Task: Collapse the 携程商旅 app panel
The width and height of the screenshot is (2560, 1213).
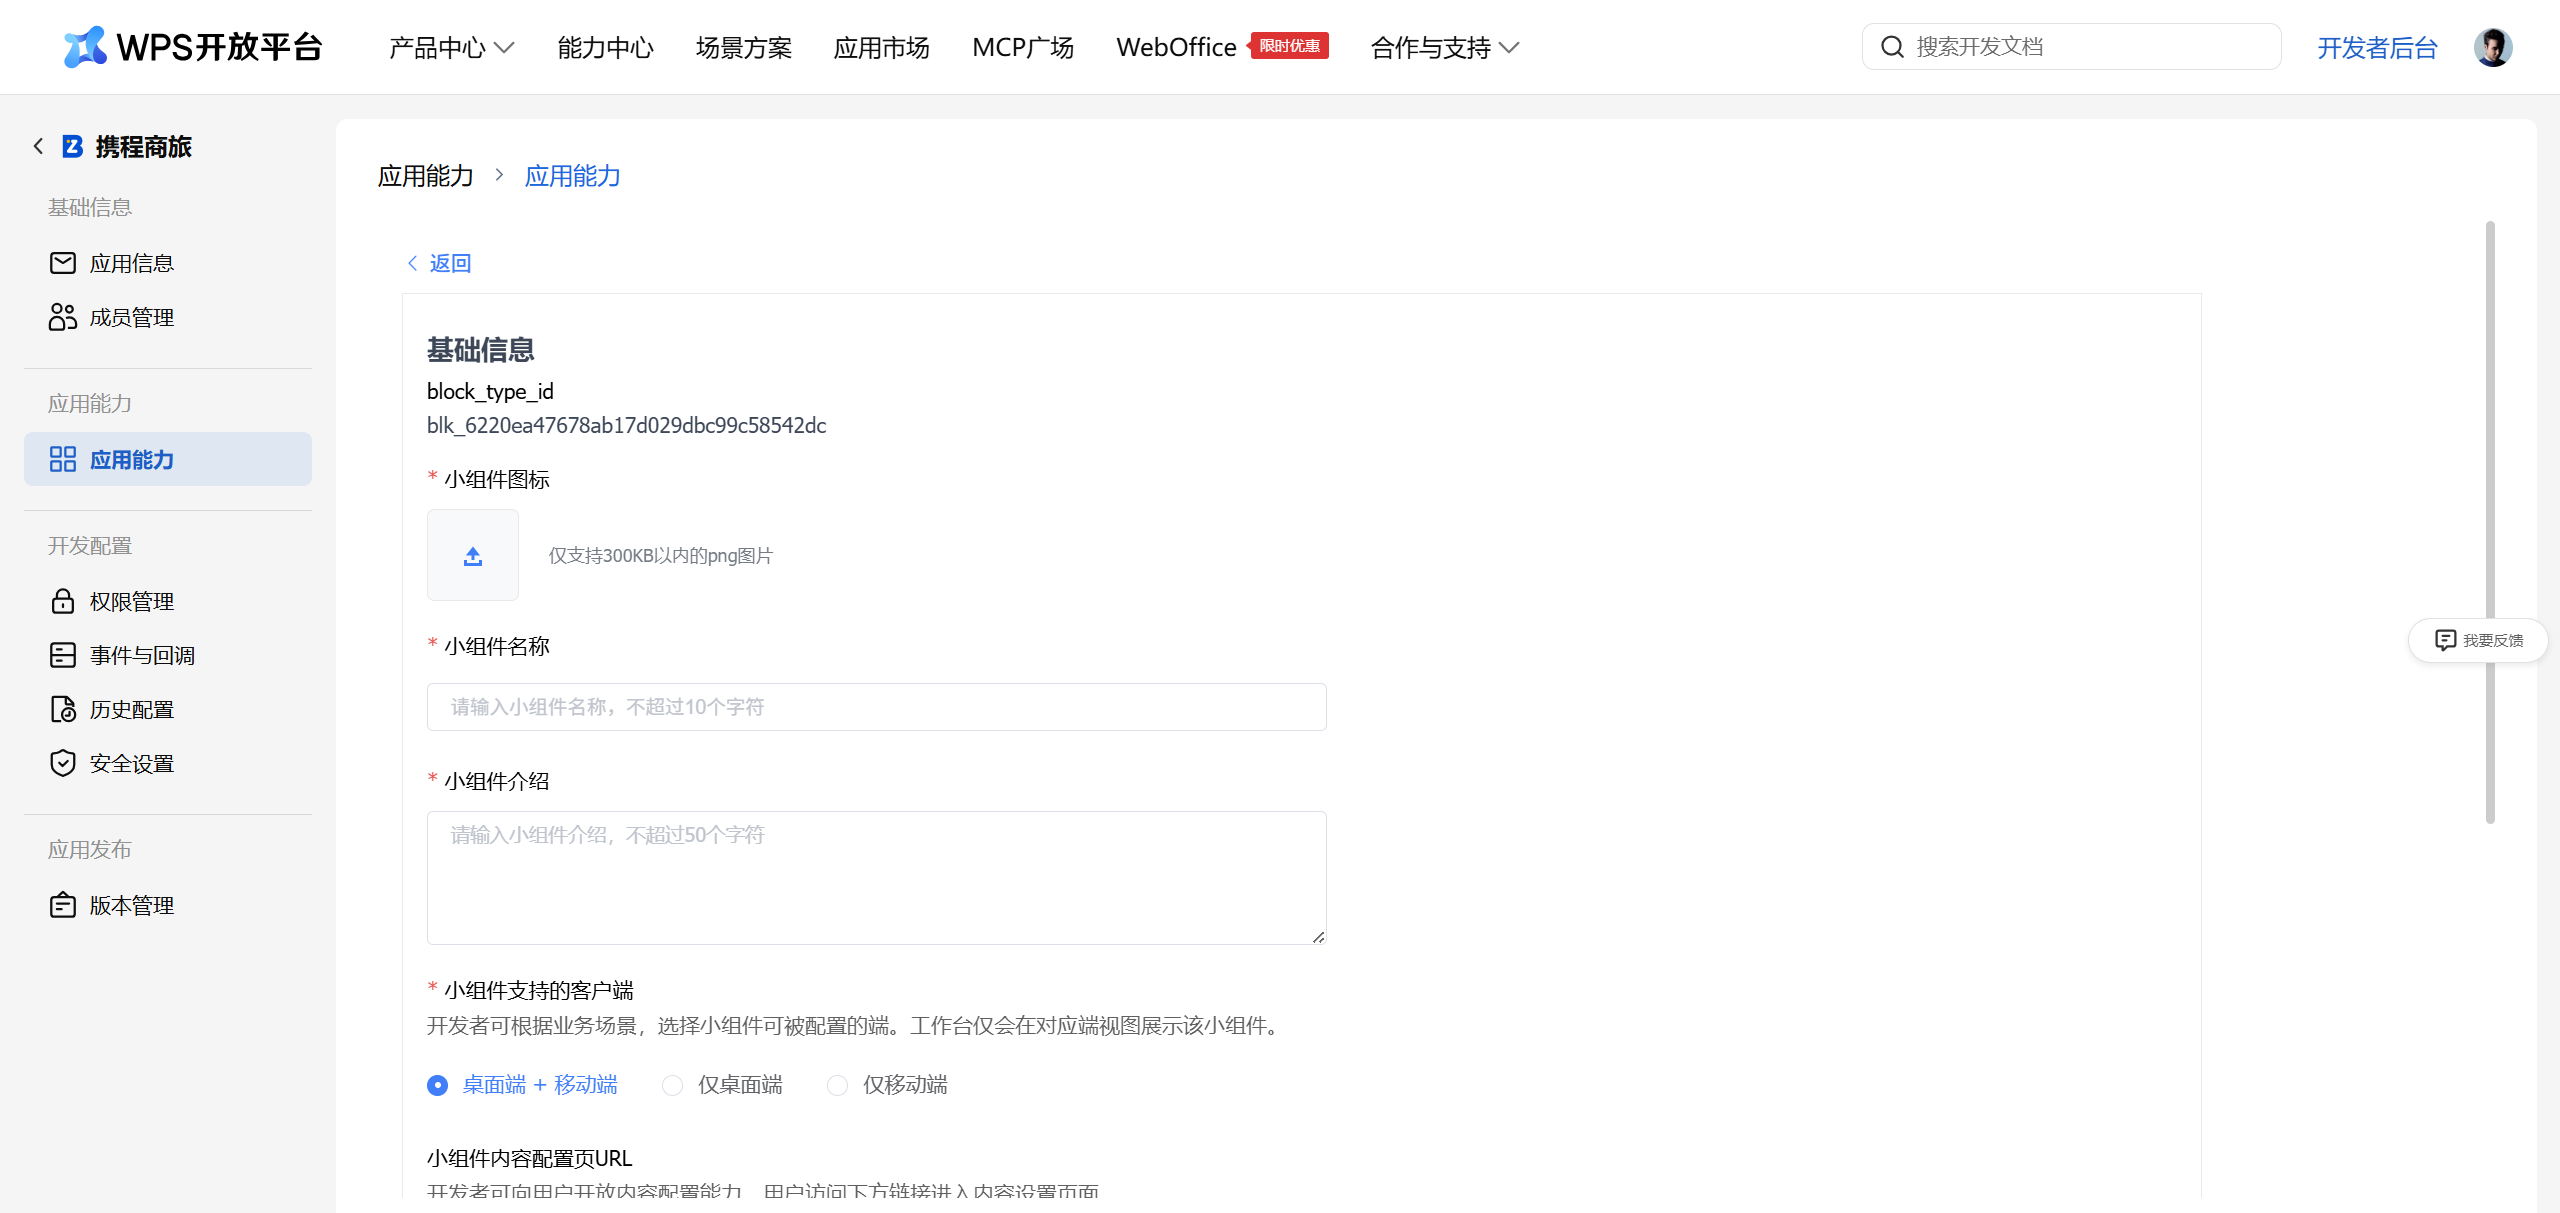Action: click(37, 145)
